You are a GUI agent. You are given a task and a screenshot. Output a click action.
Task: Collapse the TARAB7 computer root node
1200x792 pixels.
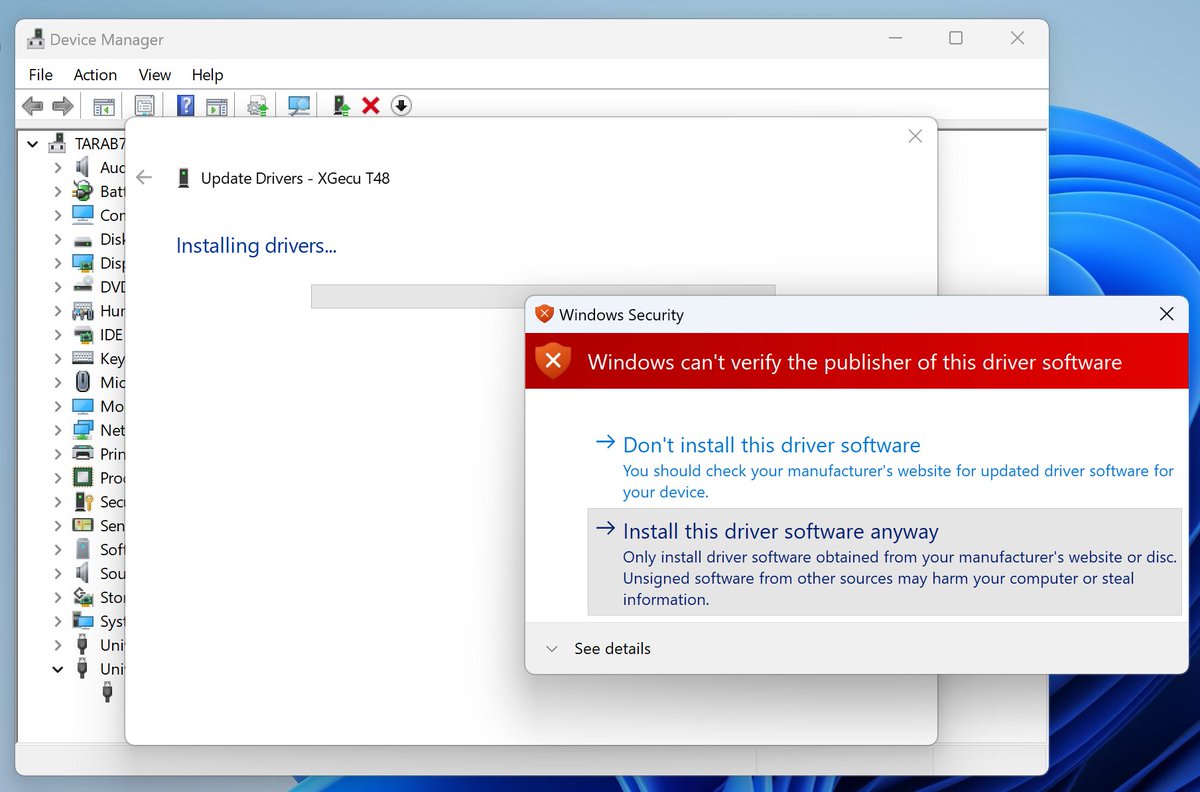pos(32,144)
